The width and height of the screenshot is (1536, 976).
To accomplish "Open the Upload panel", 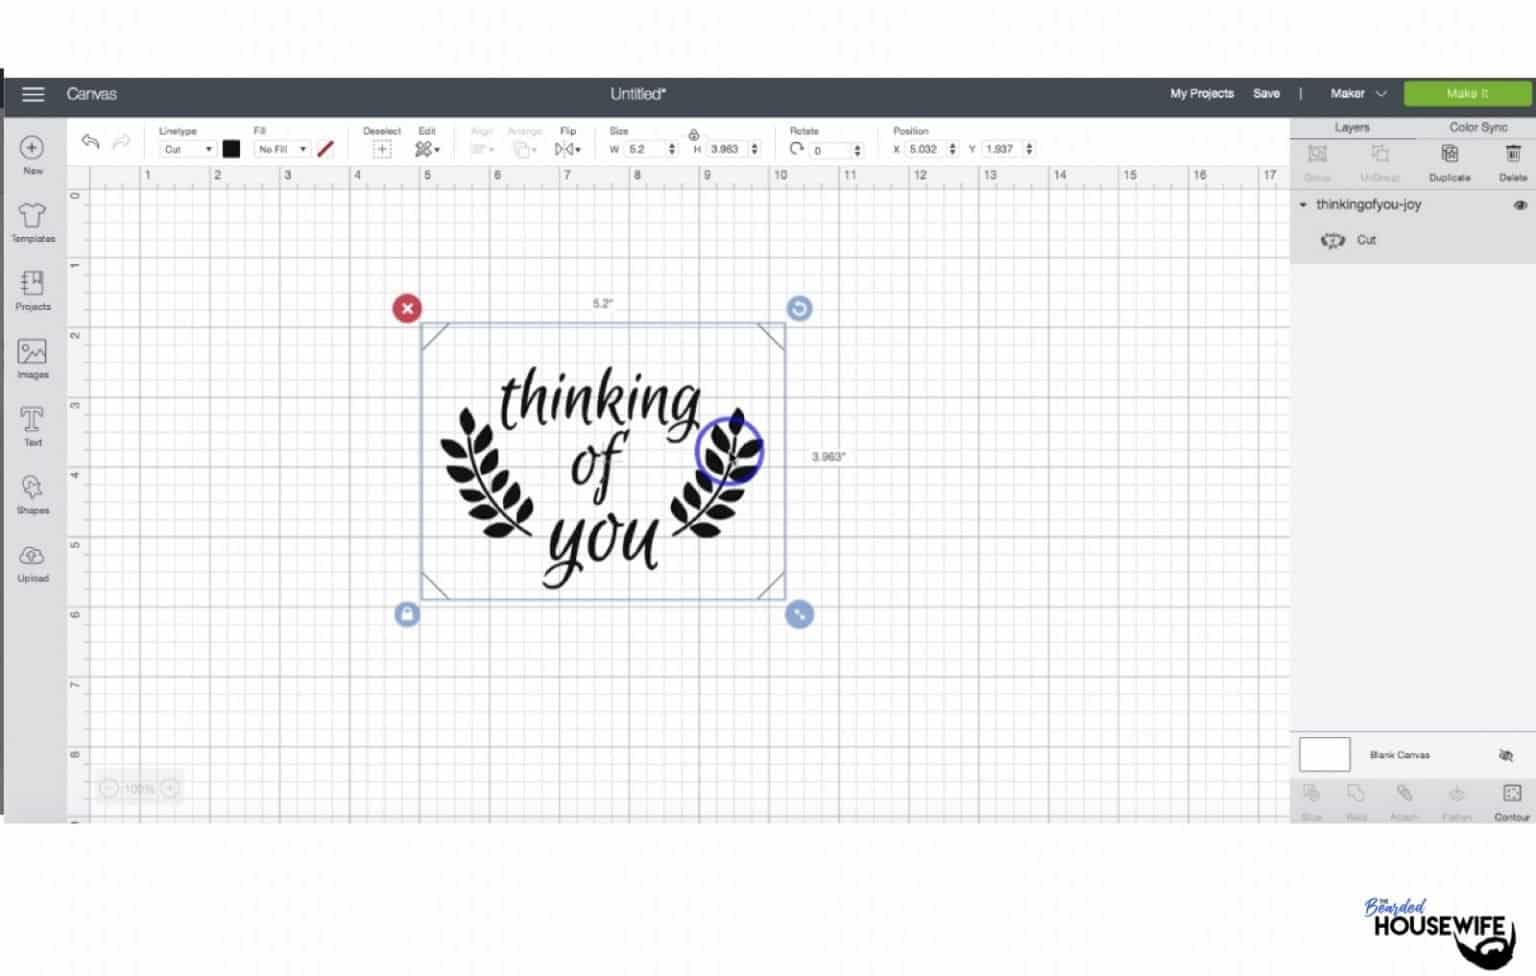I will click(32, 560).
